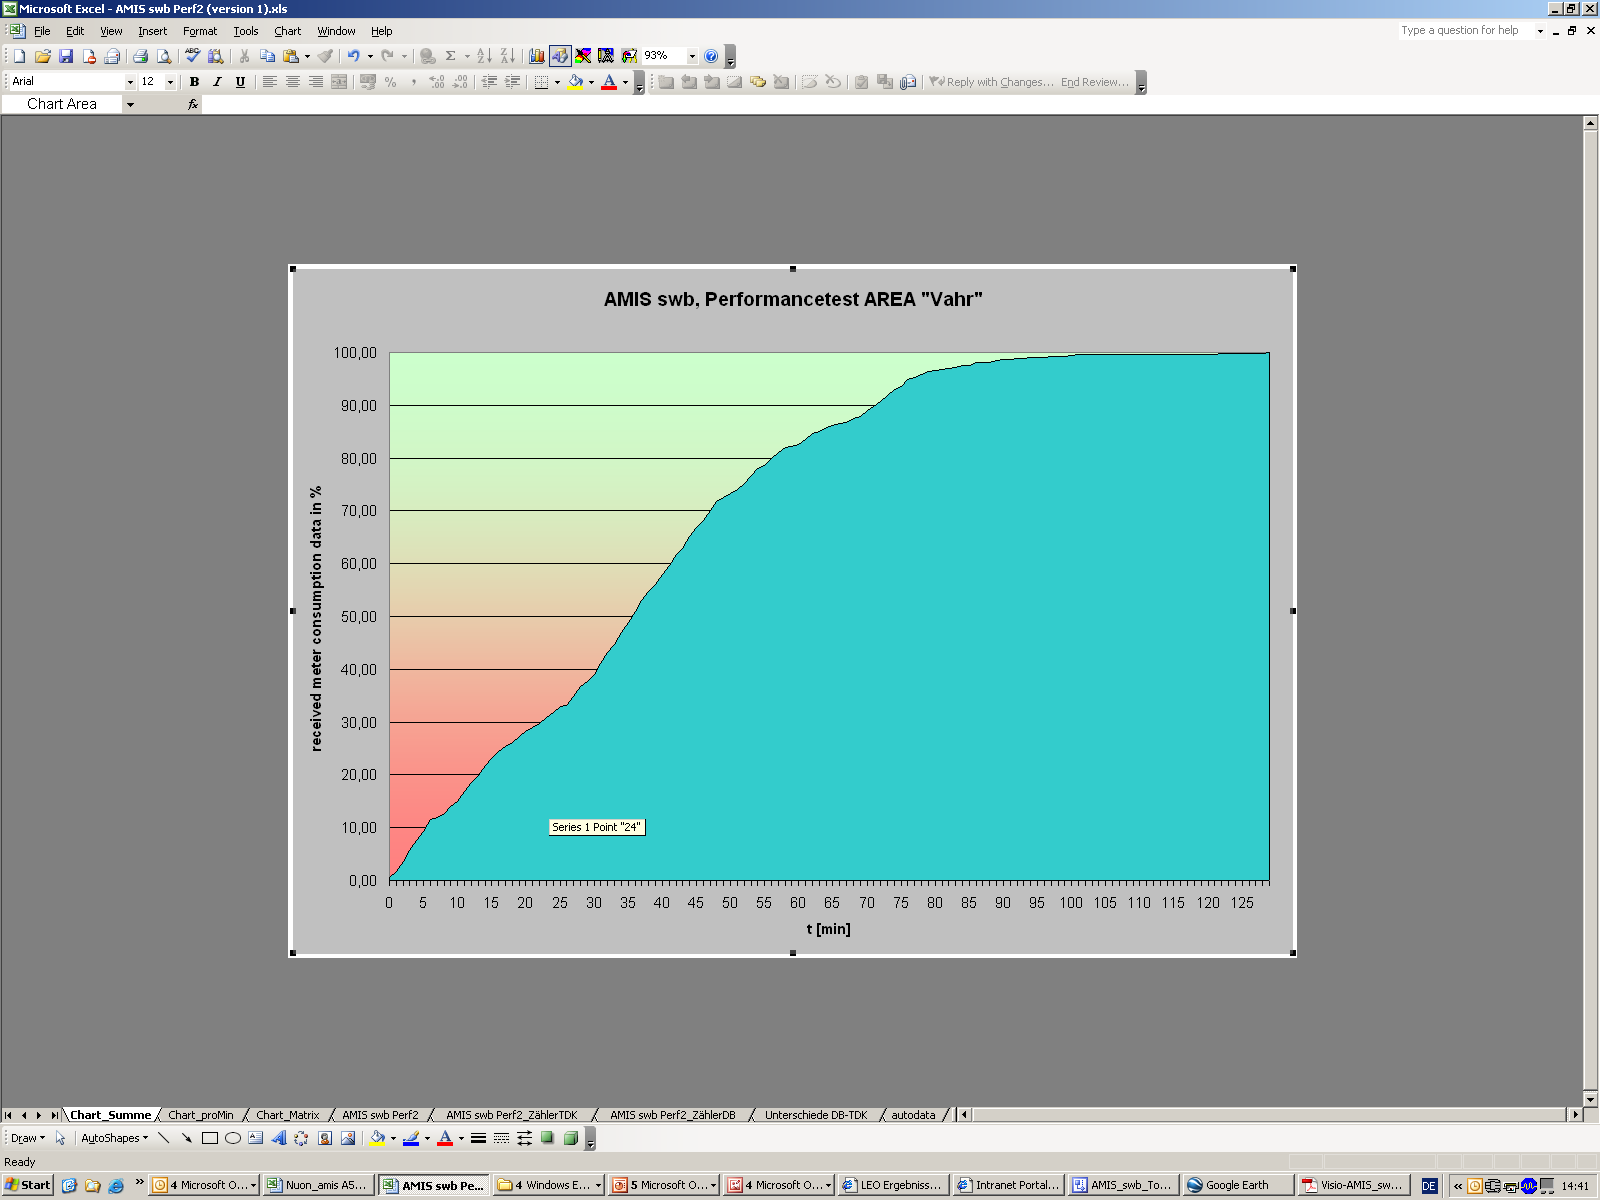The height and width of the screenshot is (1200, 1600).
Task: Open the Chart menu
Action: (x=288, y=31)
